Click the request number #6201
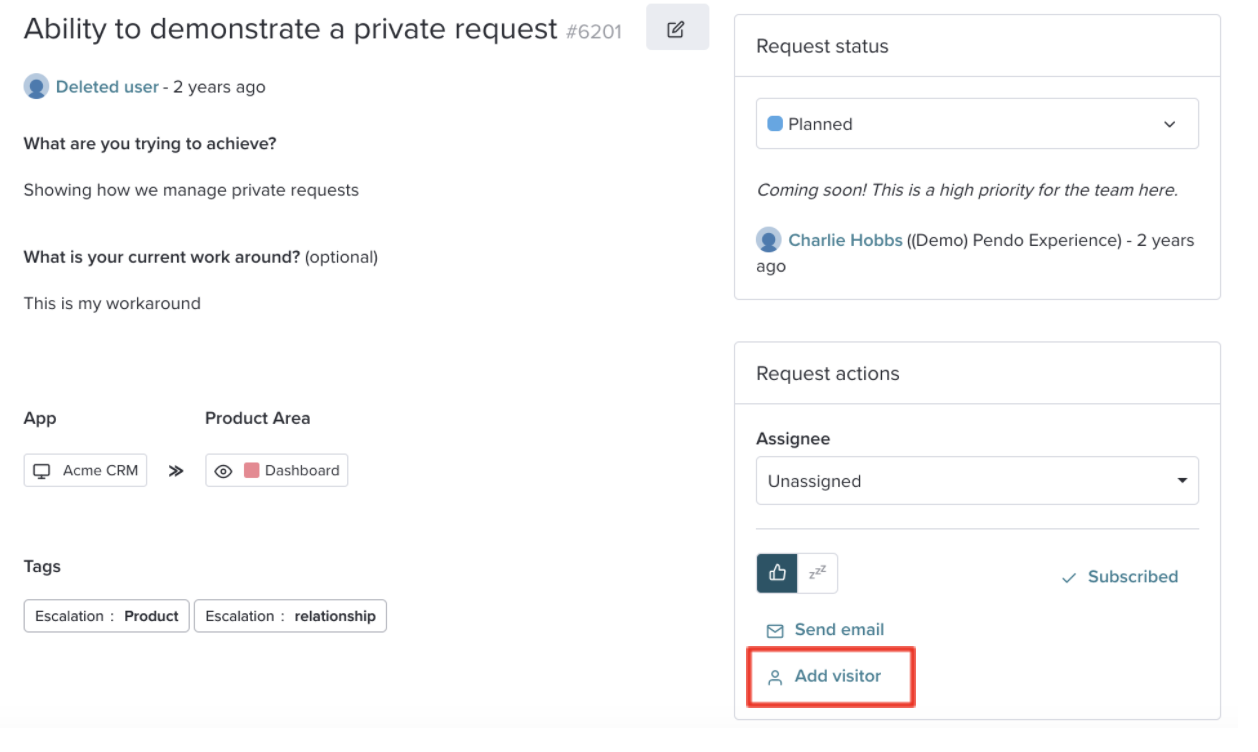The width and height of the screenshot is (1258, 752). [x=594, y=32]
